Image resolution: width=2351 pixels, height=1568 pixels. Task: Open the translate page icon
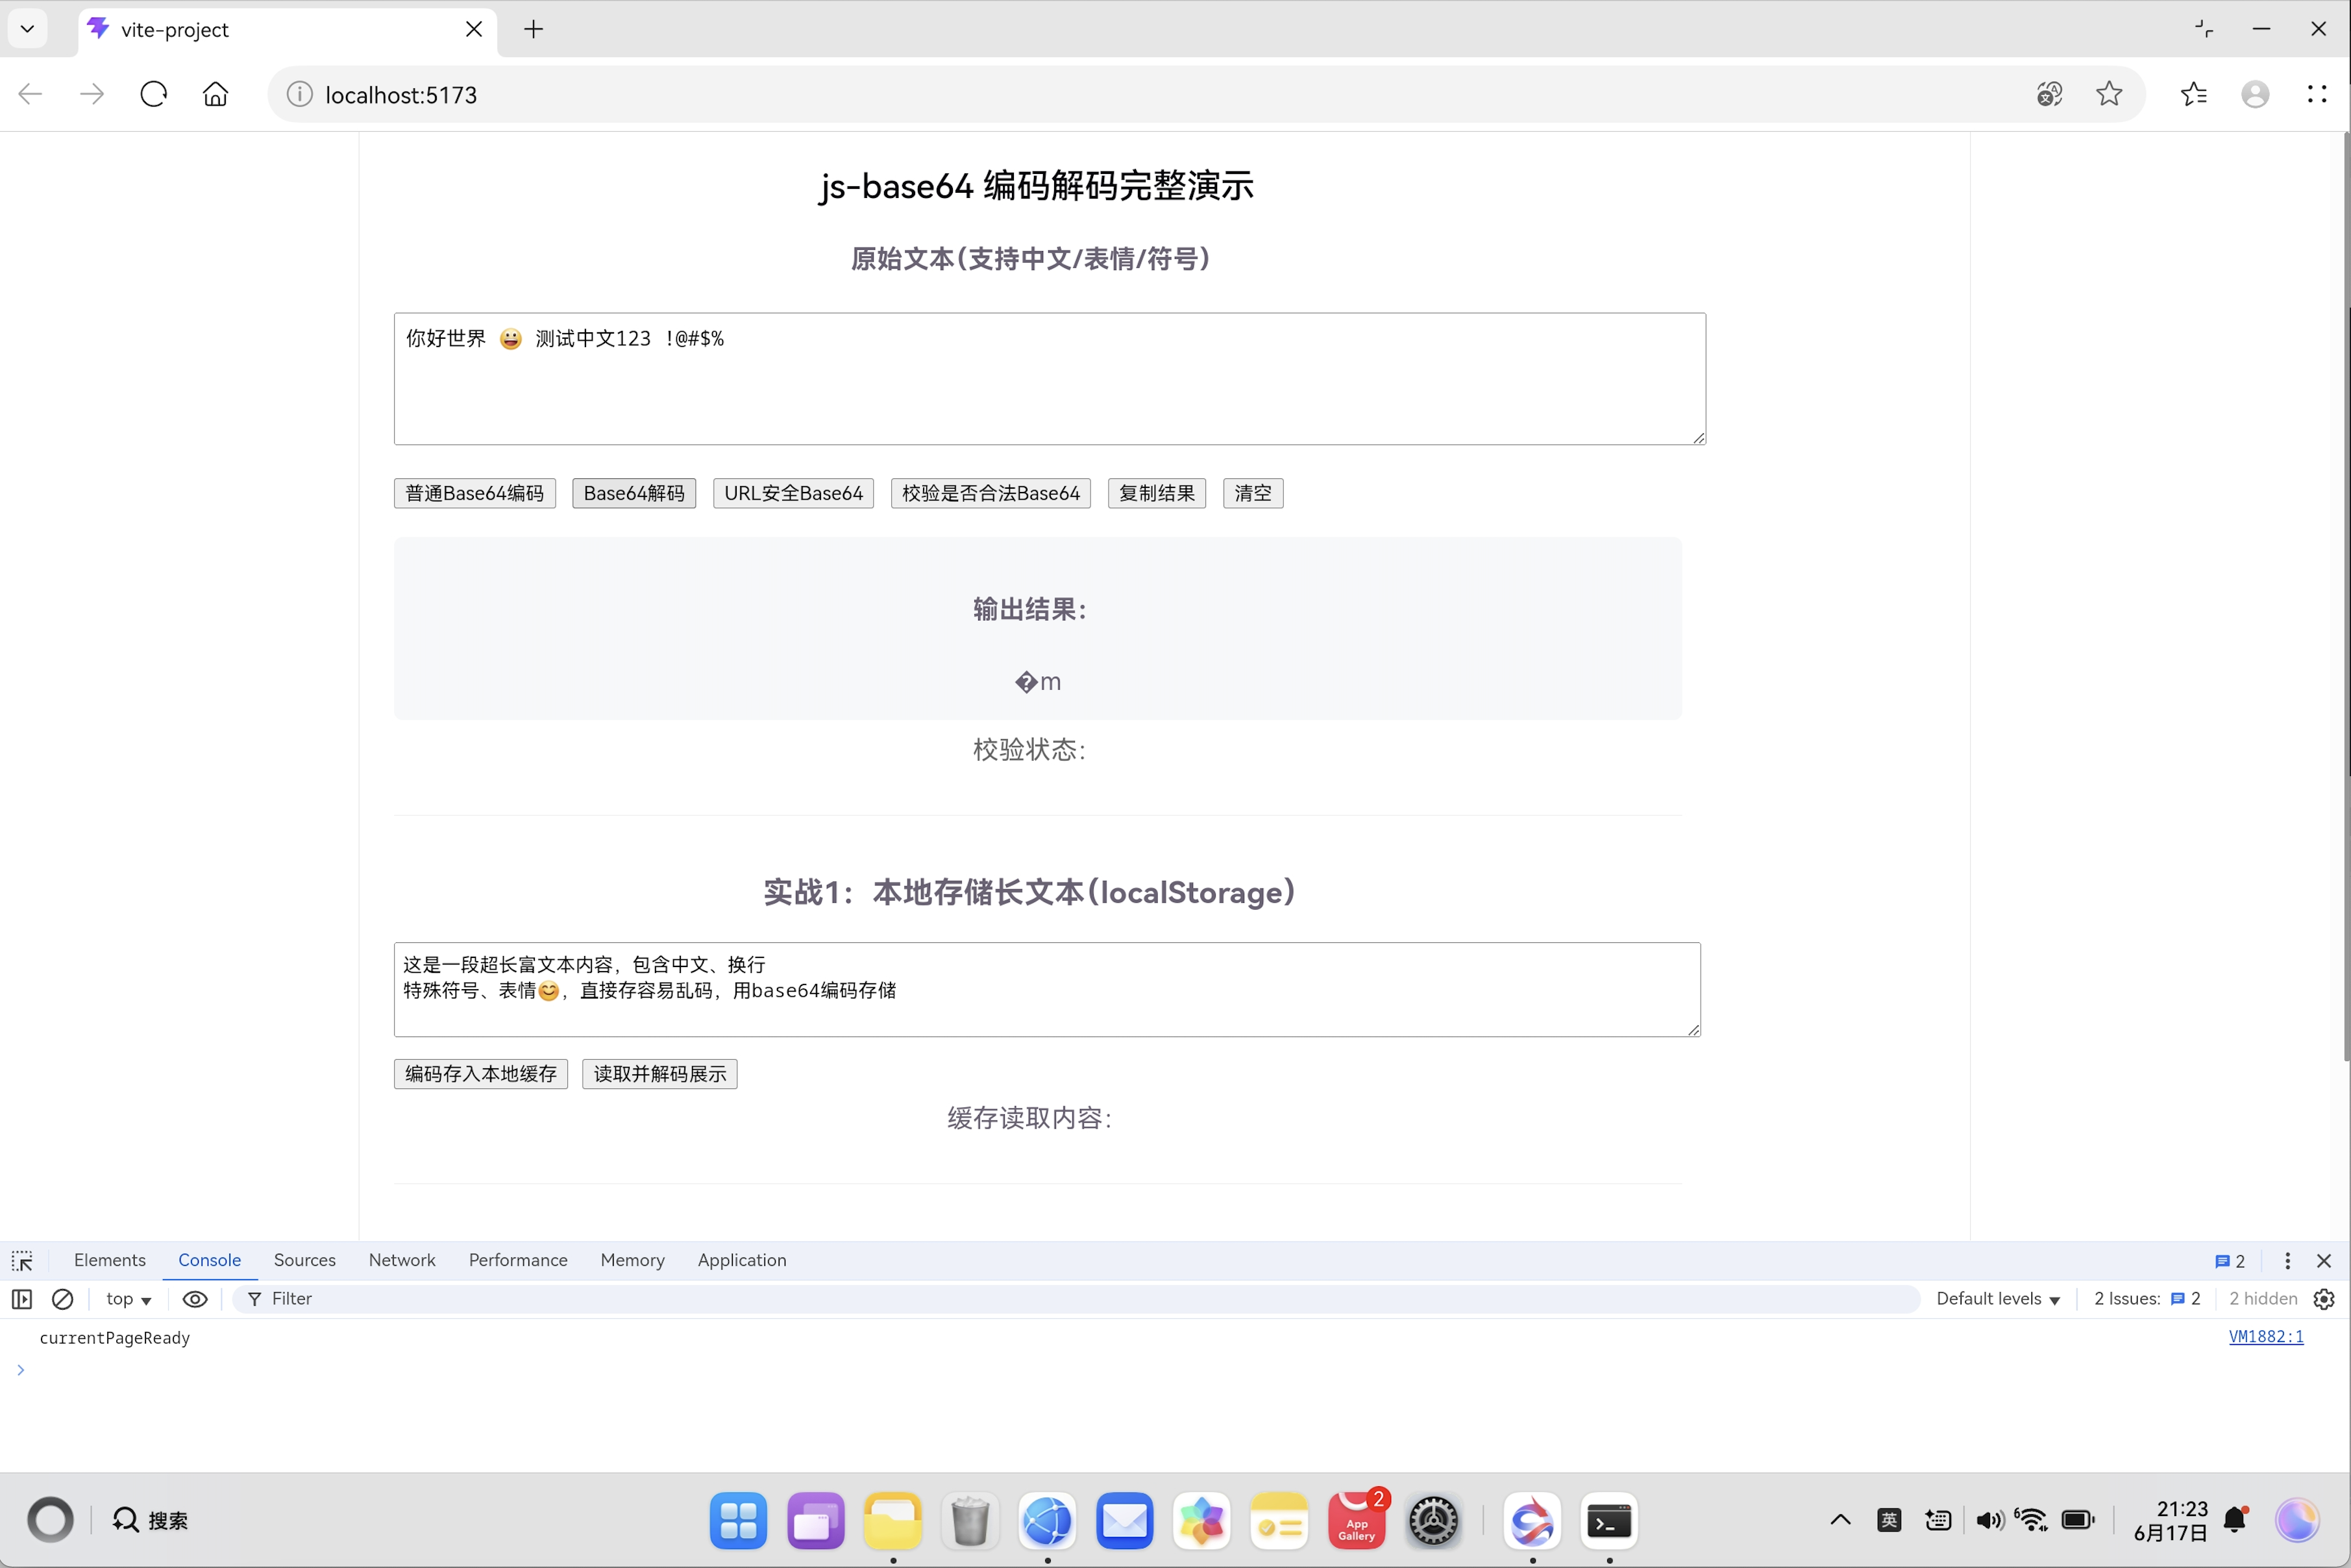tap(2049, 94)
